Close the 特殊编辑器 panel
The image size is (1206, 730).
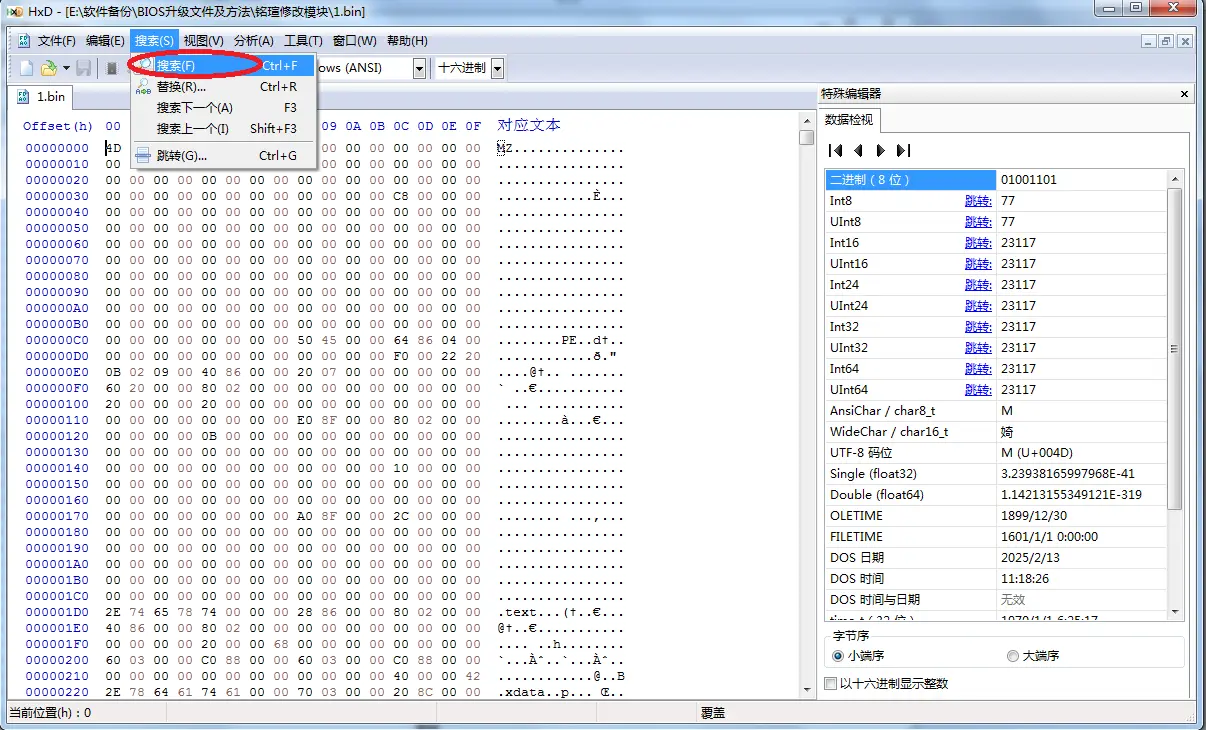pos(1185,94)
